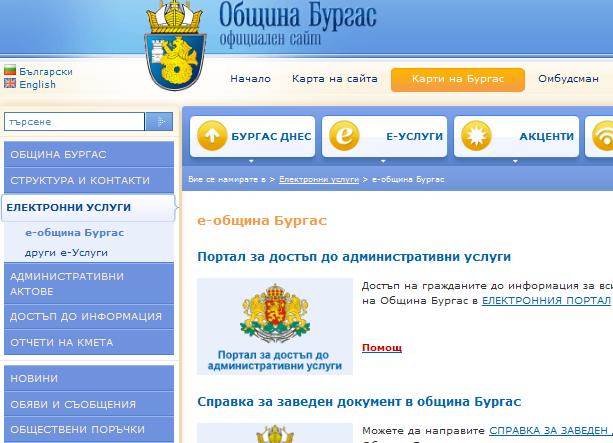Screen dimensions: 613x443
Task: Open НОВИНИ in the sidebar
Action: pyautogui.click(x=89, y=378)
